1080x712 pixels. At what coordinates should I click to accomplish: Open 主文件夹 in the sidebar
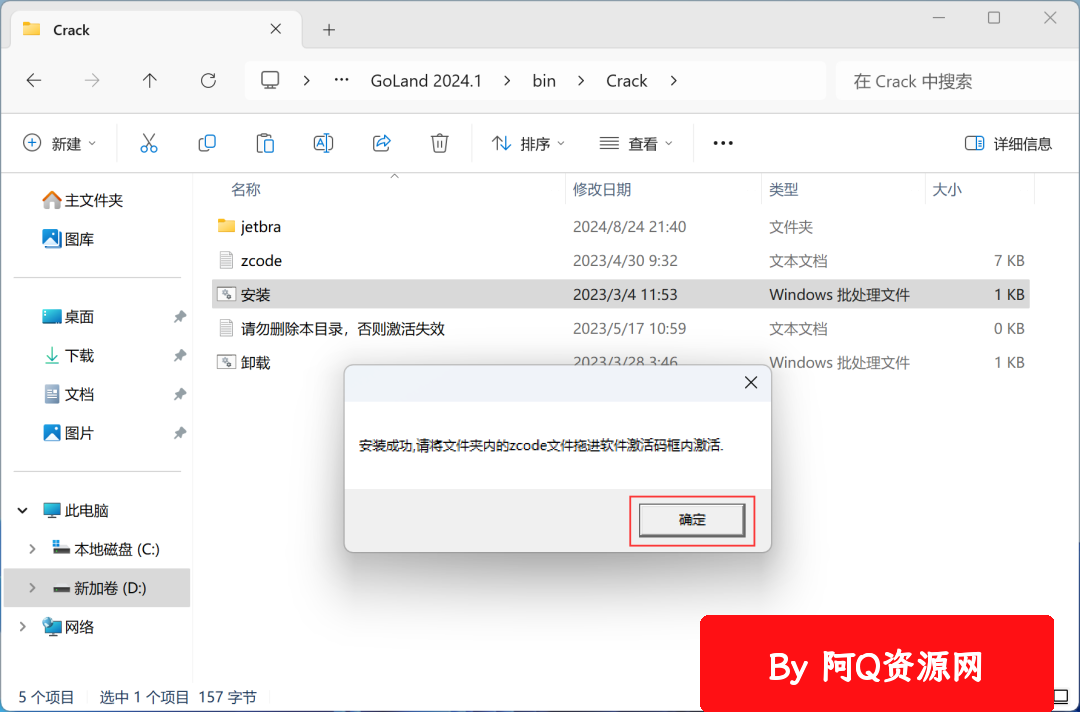pos(83,200)
